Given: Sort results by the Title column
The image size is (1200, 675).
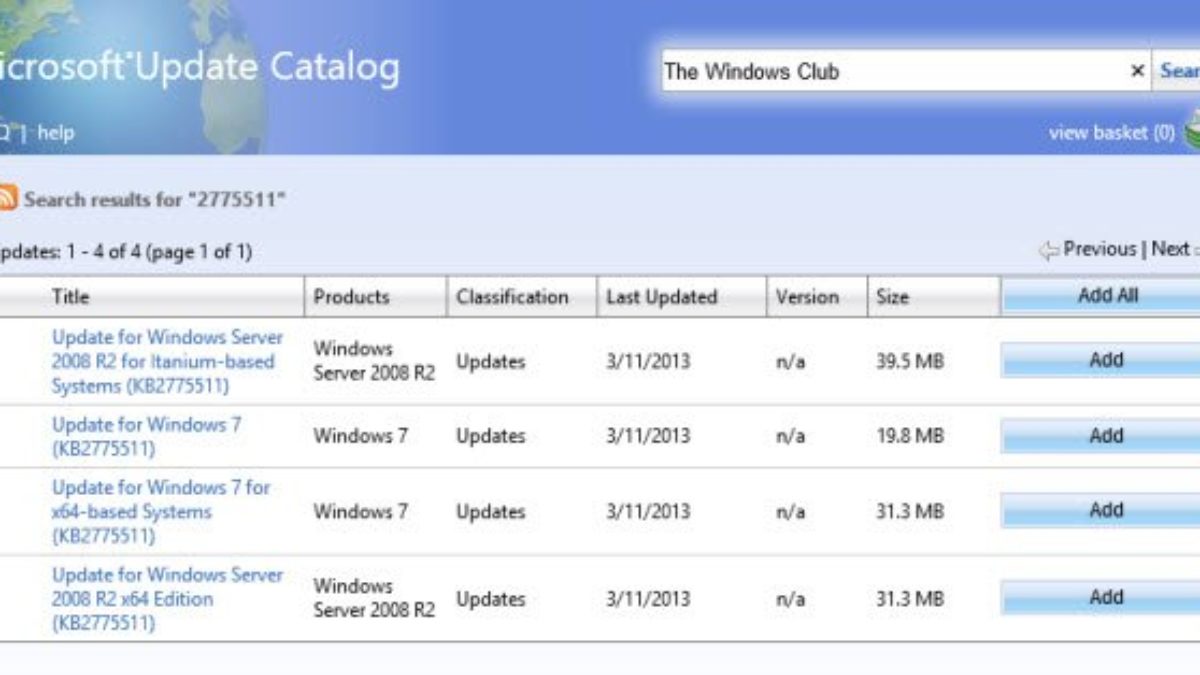Looking at the screenshot, I should (70, 297).
